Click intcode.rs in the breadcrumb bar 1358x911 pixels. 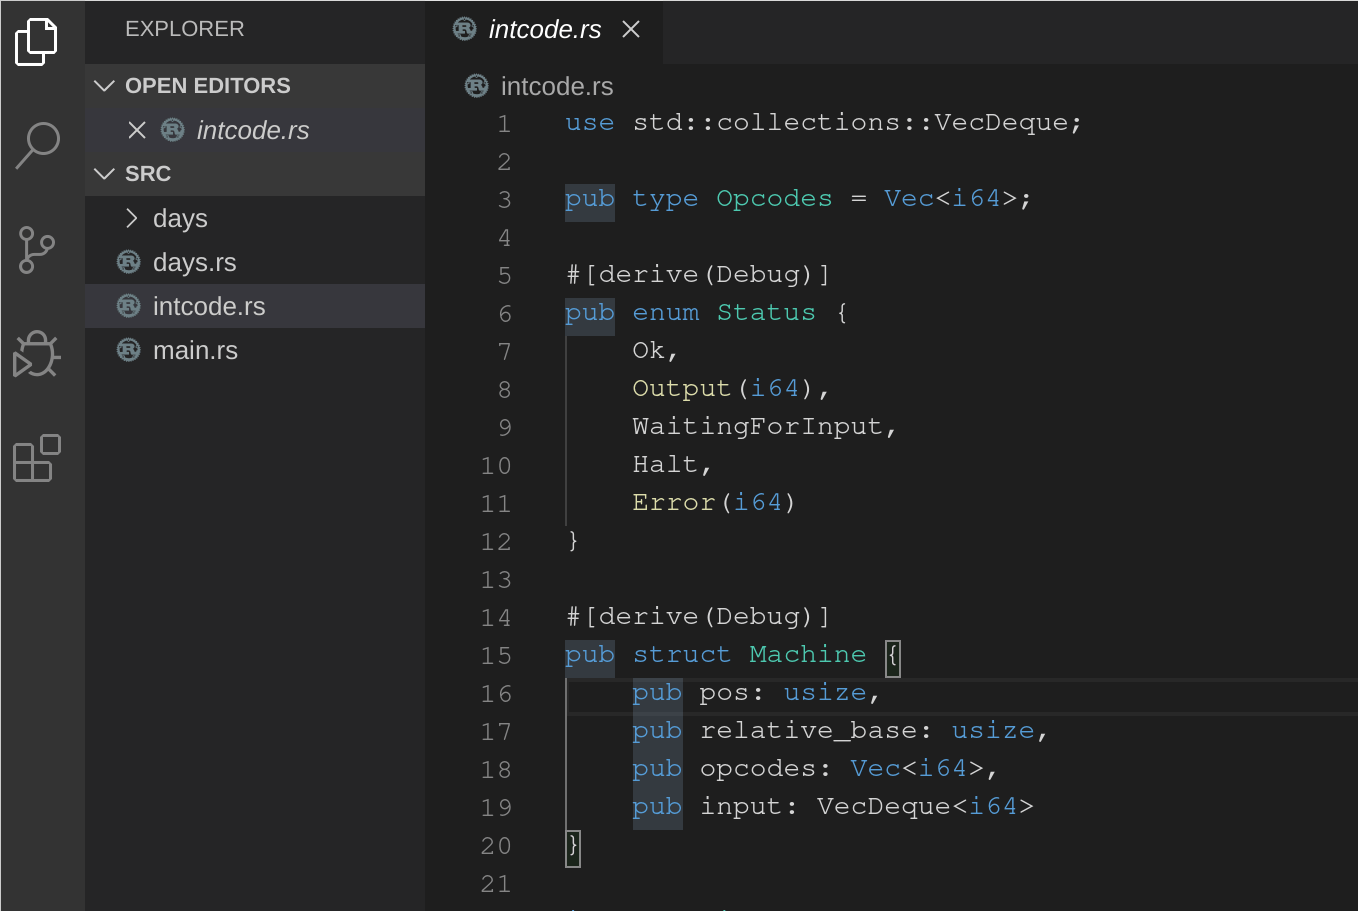(x=556, y=86)
